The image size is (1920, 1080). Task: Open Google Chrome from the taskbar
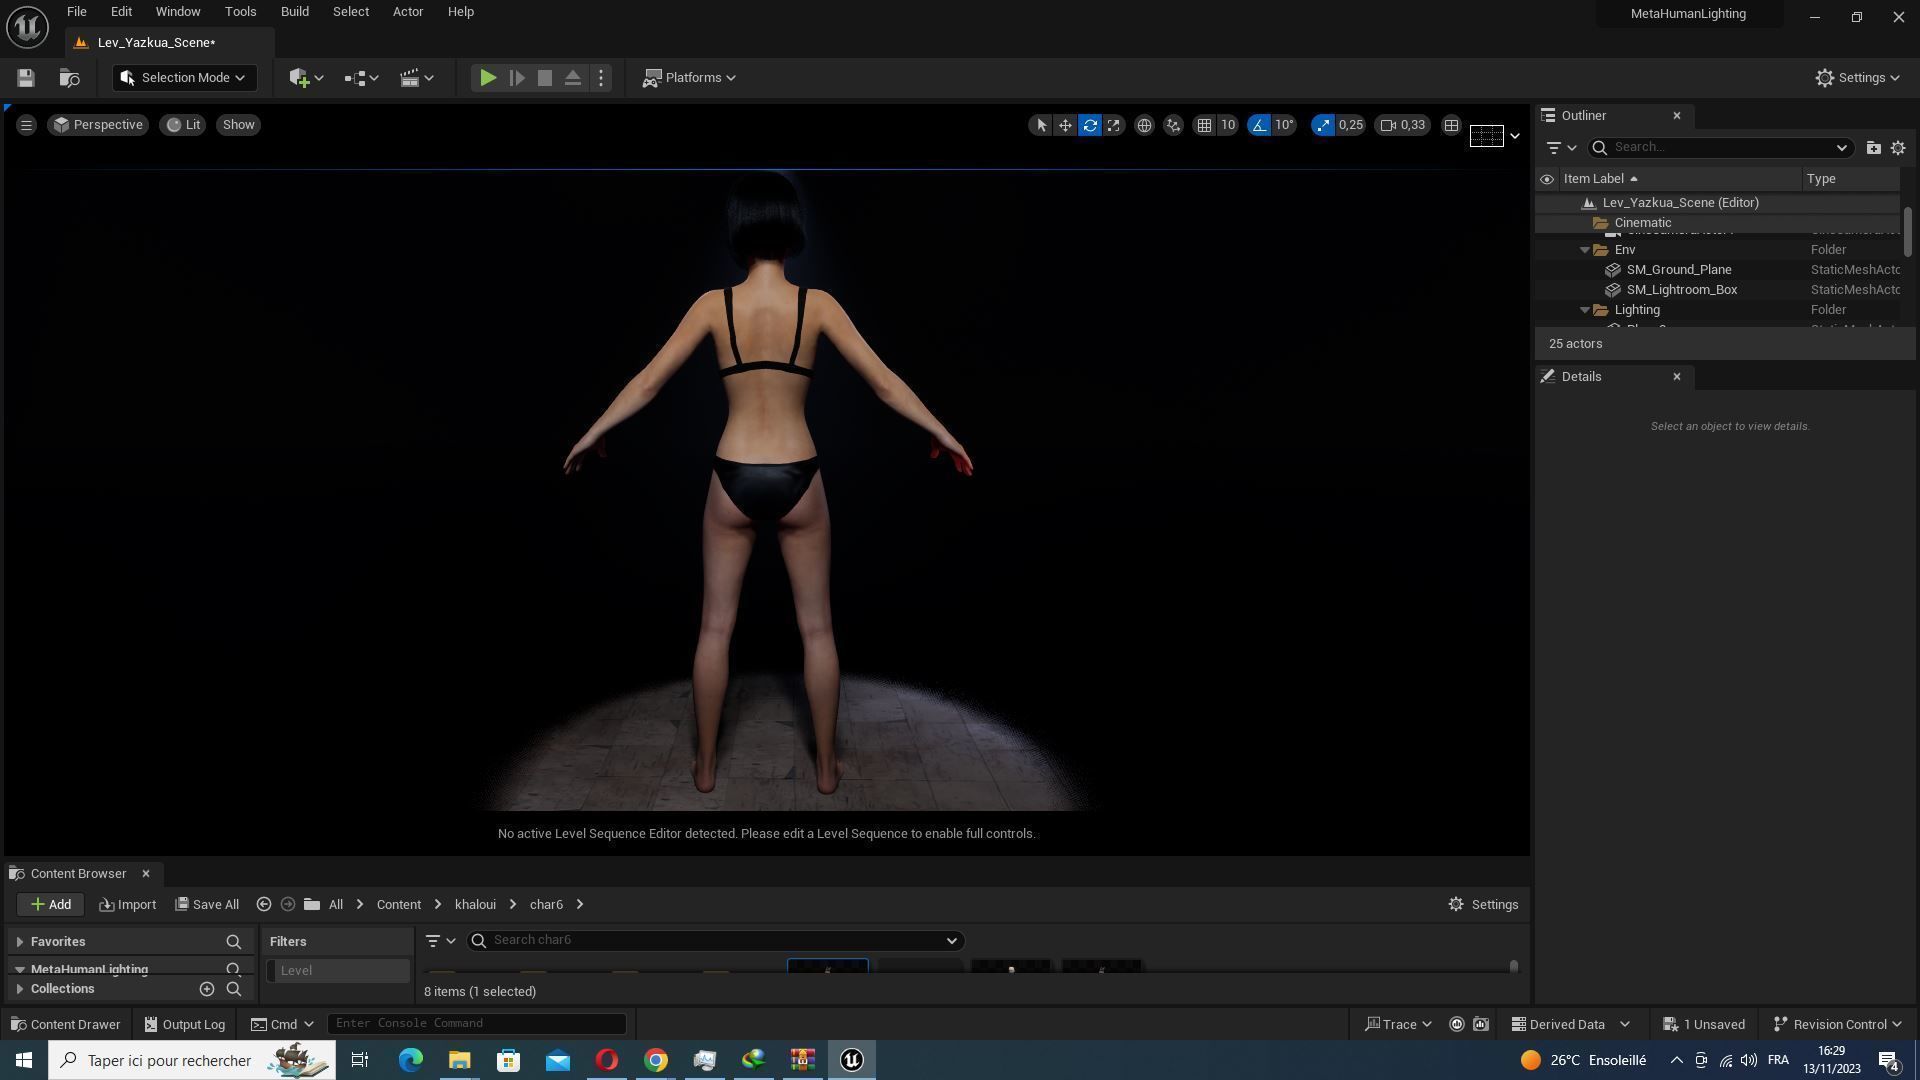coord(656,1061)
